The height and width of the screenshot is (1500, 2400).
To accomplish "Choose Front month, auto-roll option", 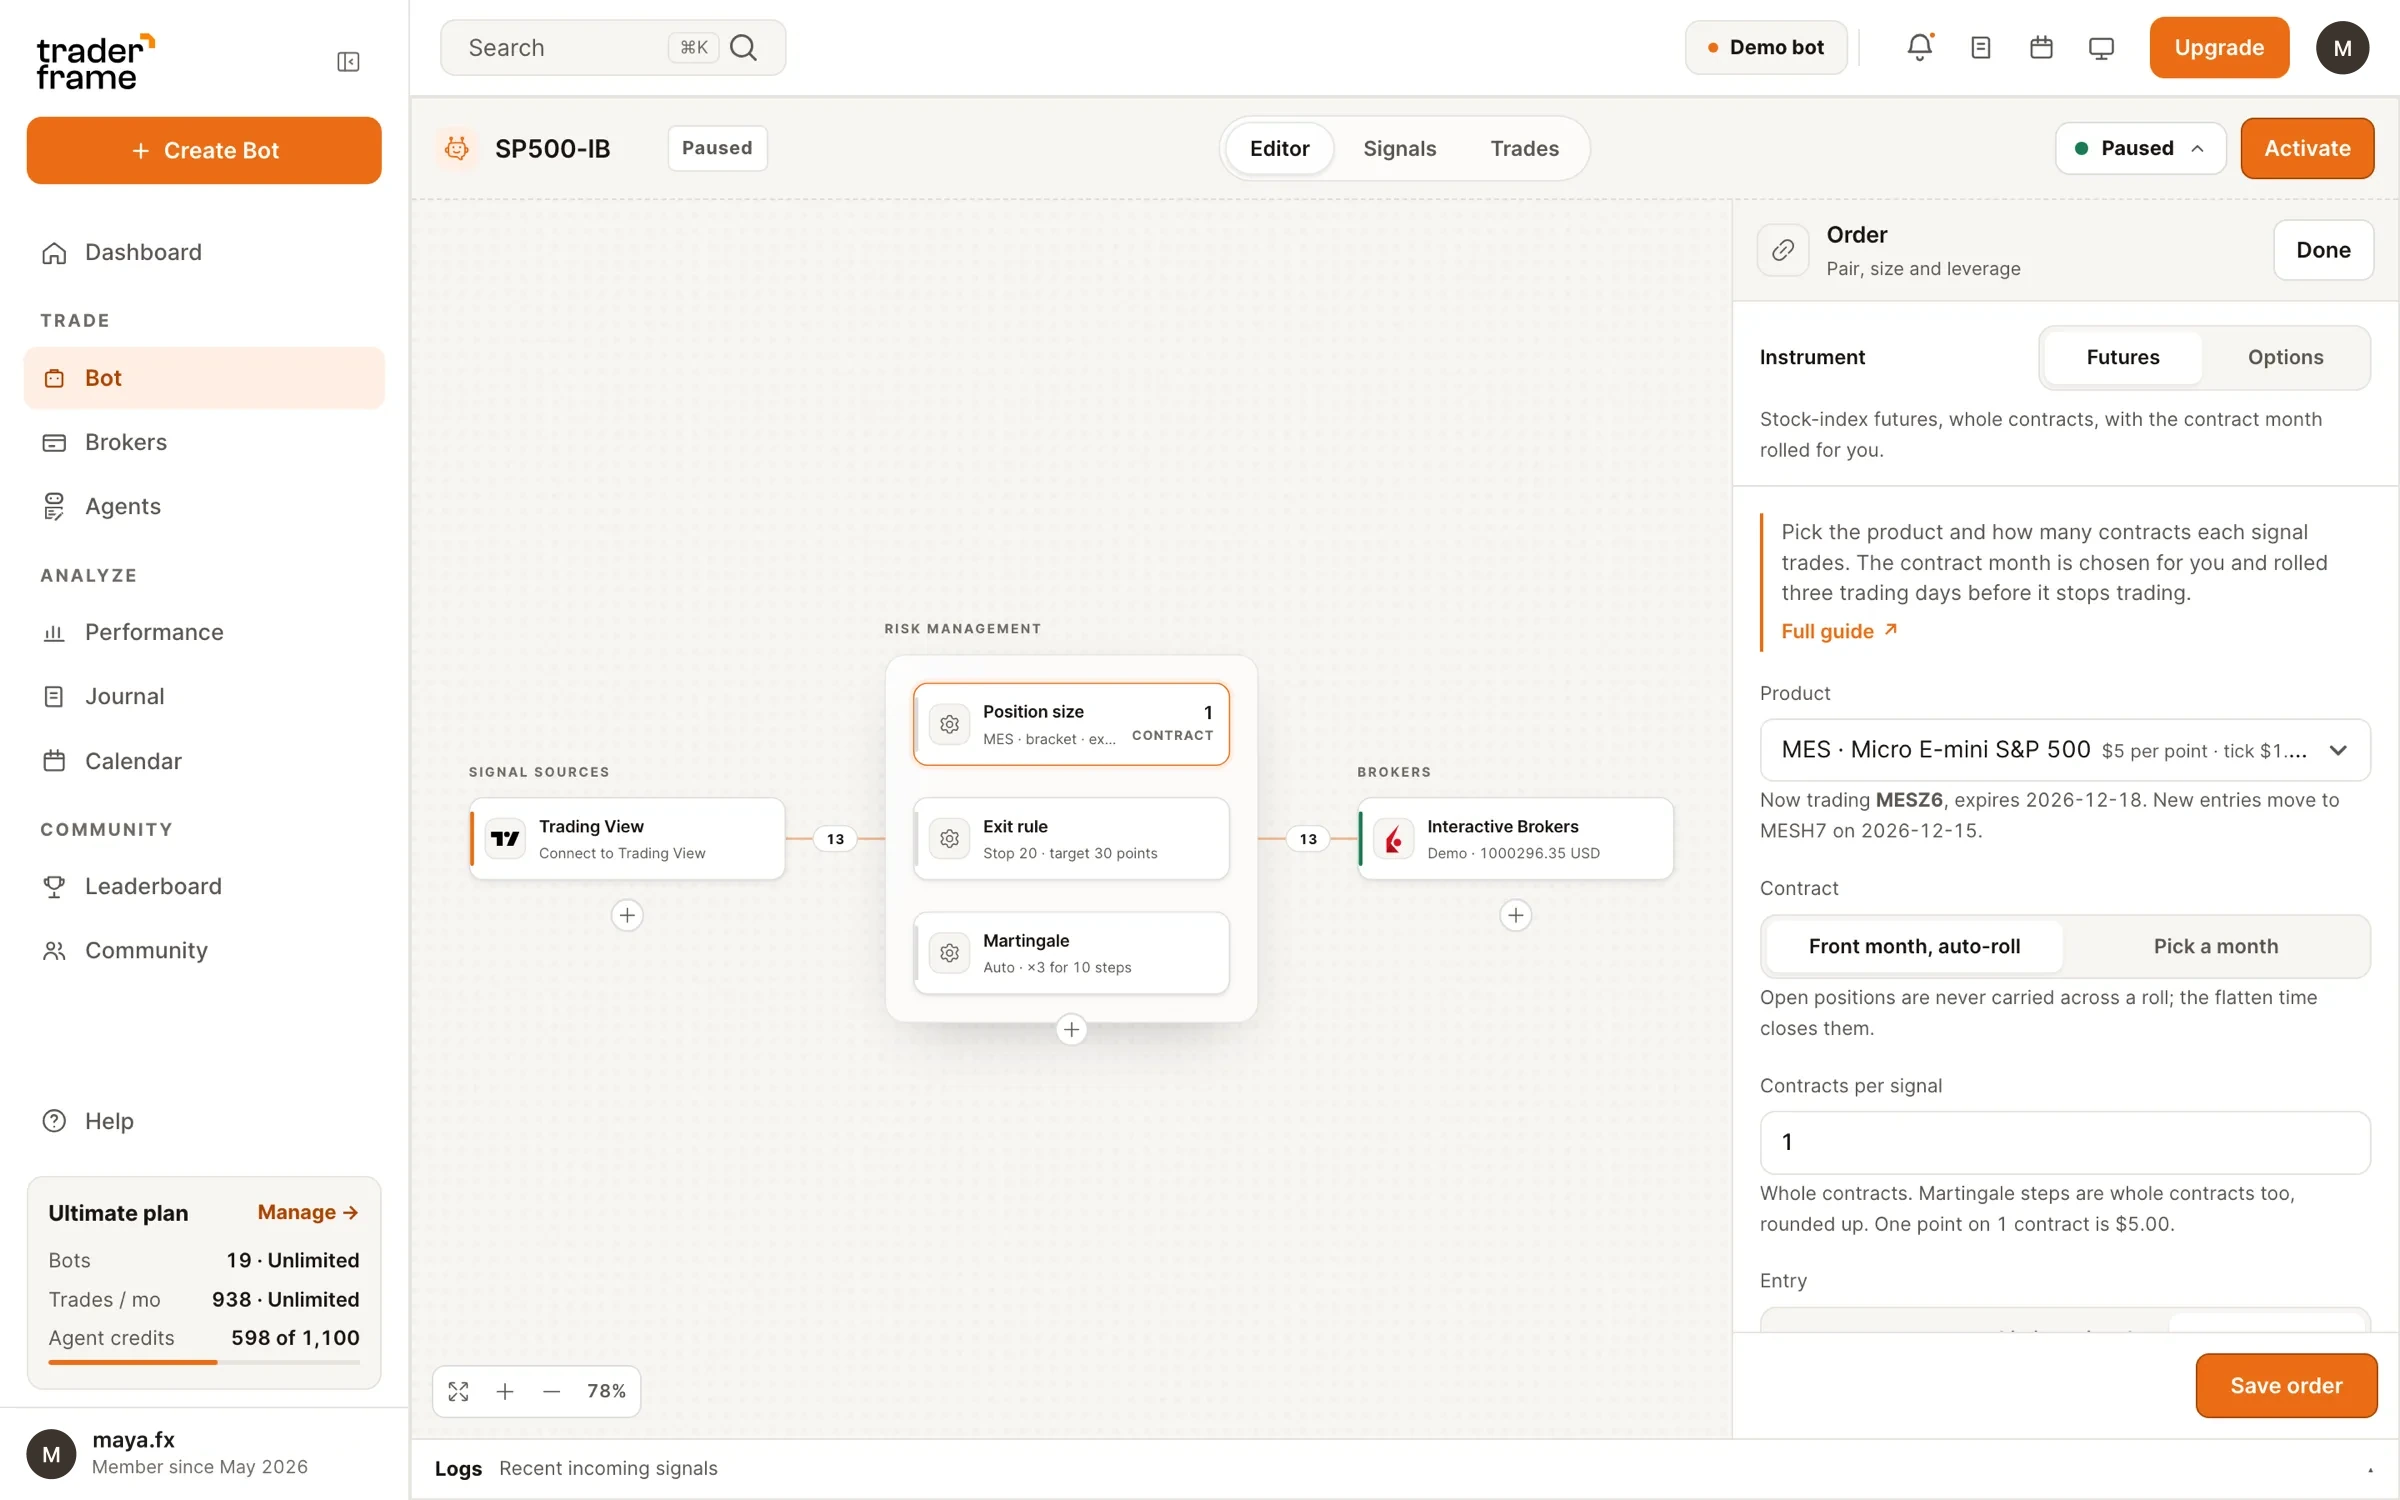I will (x=1914, y=946).
